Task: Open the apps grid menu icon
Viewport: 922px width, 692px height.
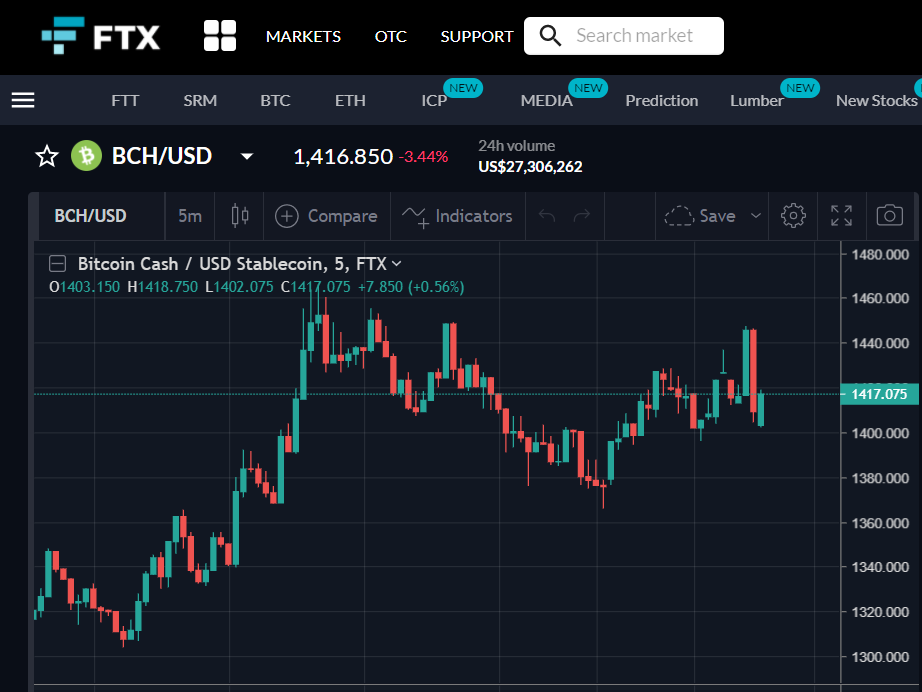Action: [220, 36]
